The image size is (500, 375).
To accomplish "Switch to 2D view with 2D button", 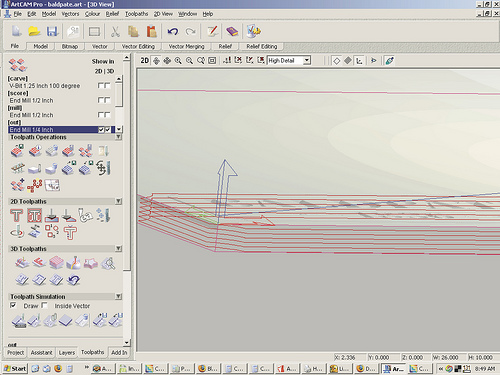I will pos(145,60).
